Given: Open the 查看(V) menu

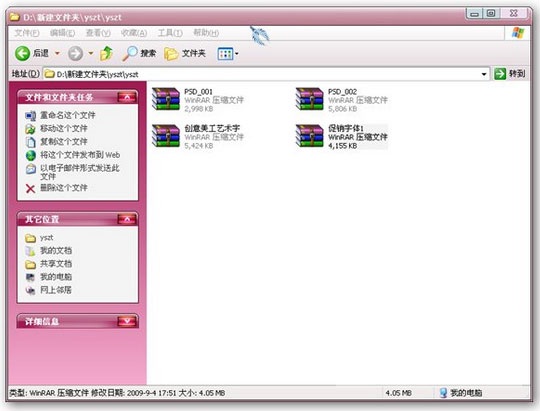Looking at the screenshot, I should coord(98,33).
